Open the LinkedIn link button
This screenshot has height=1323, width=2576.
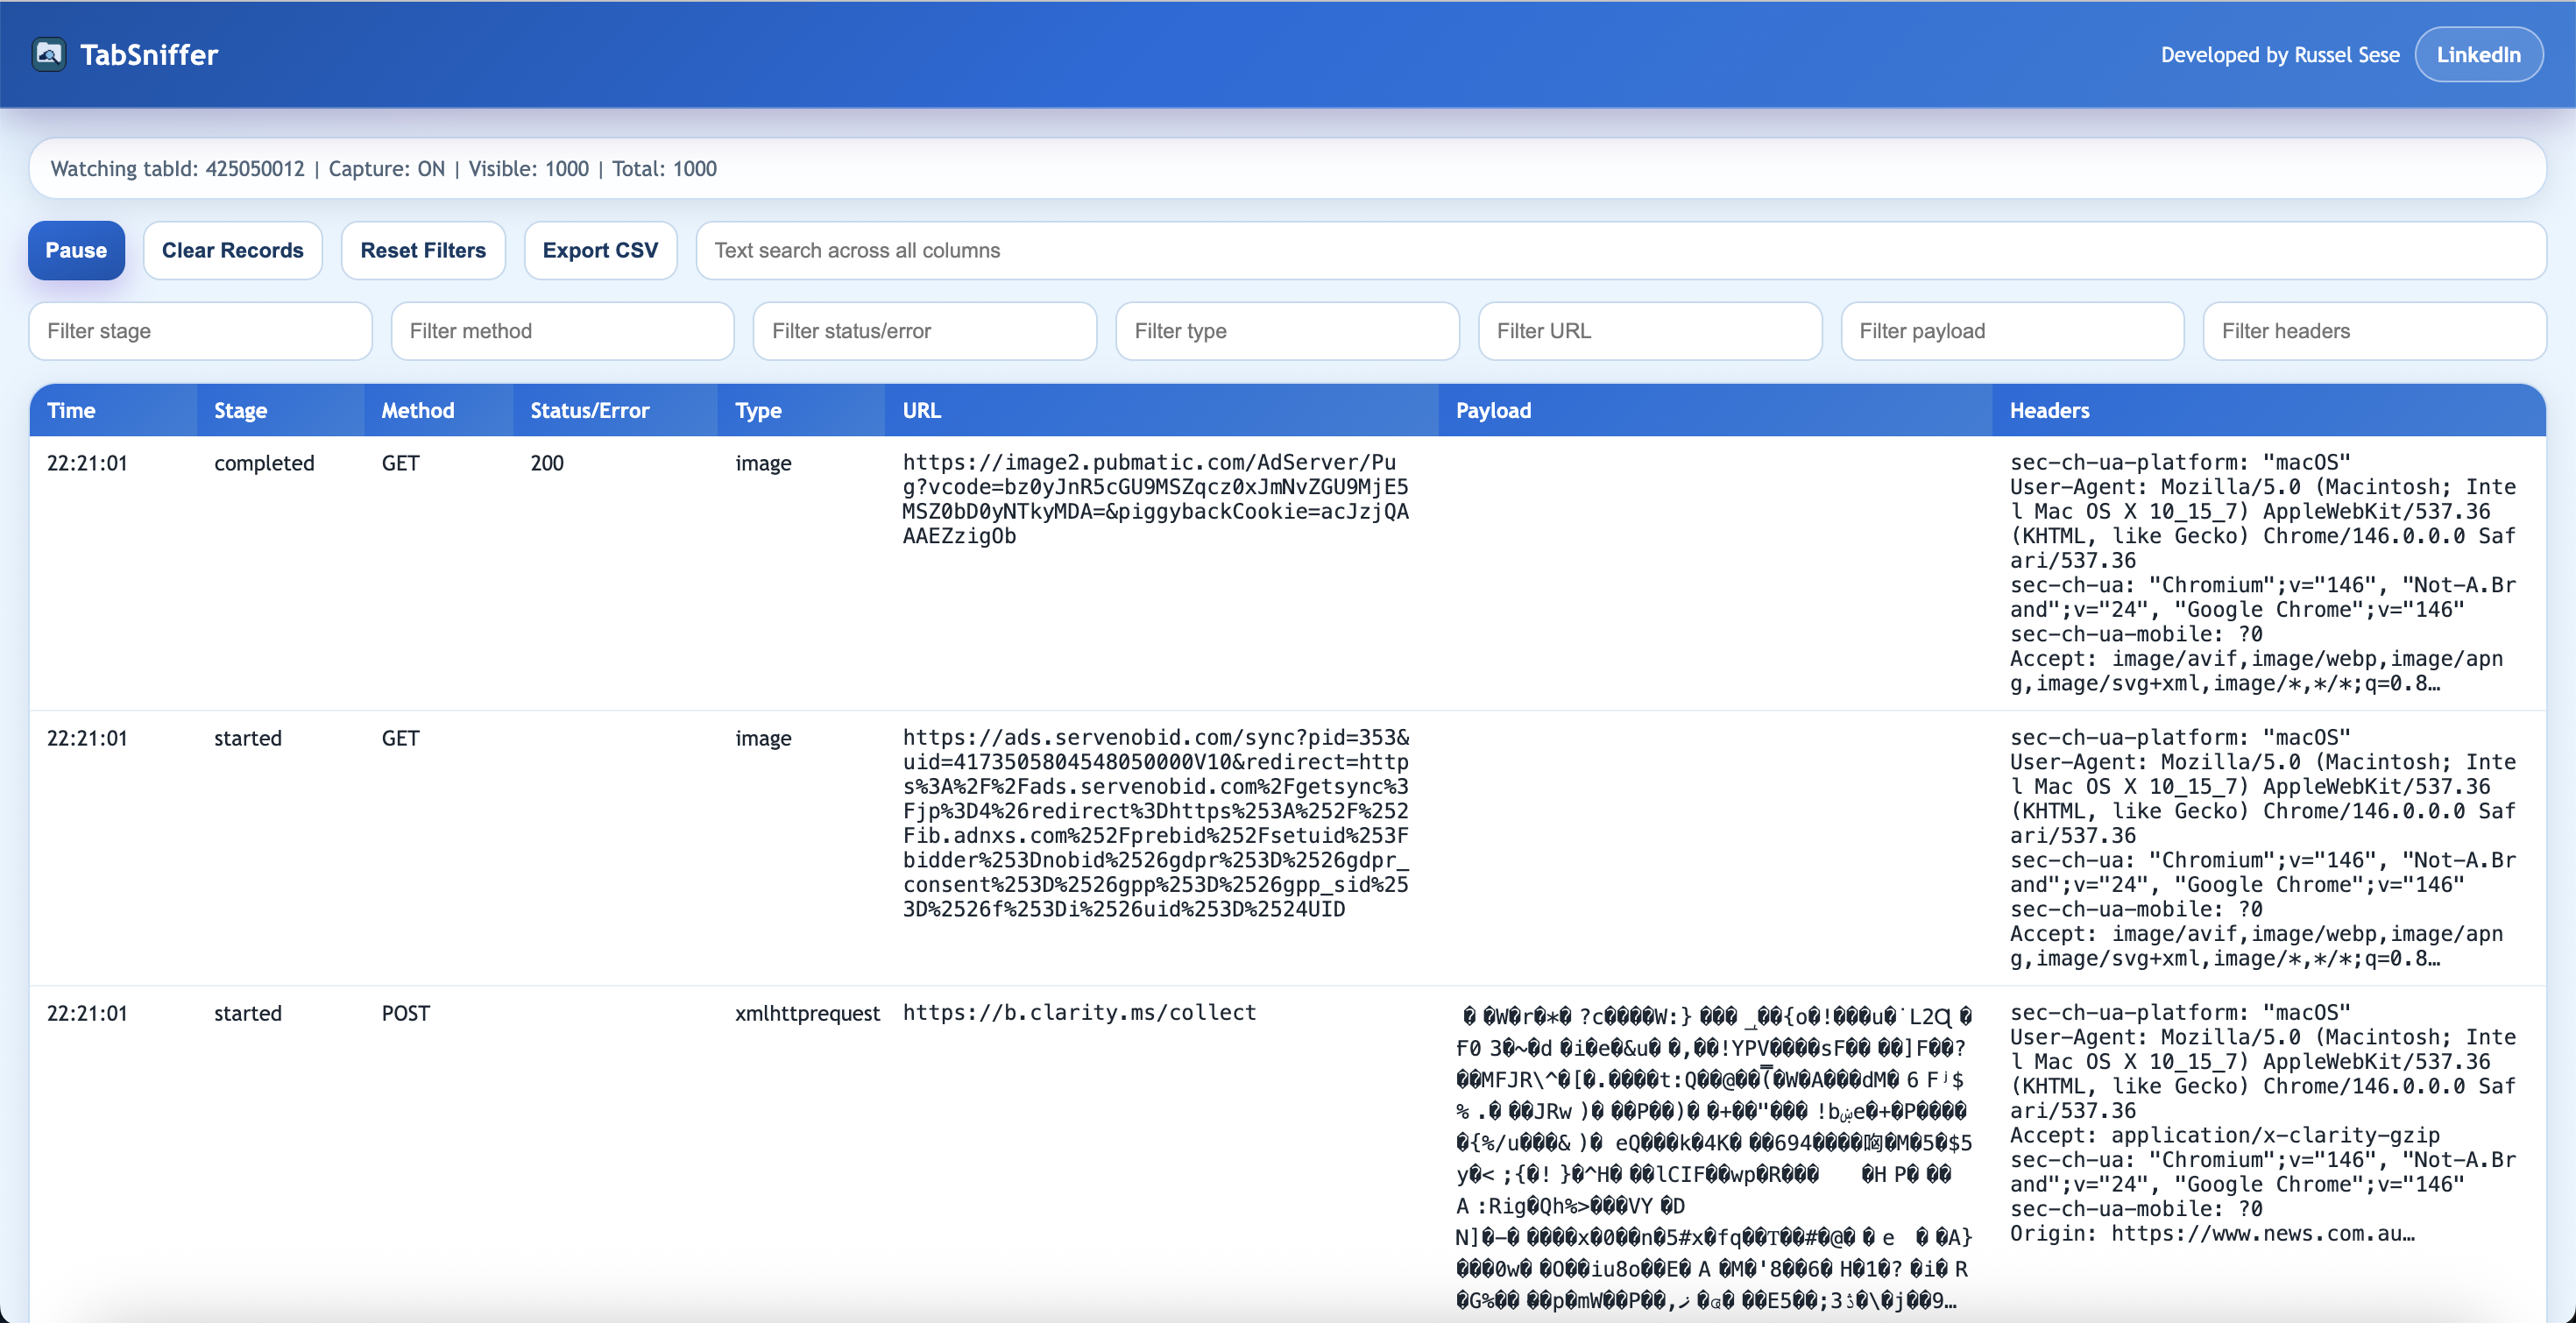point(2478,55)
